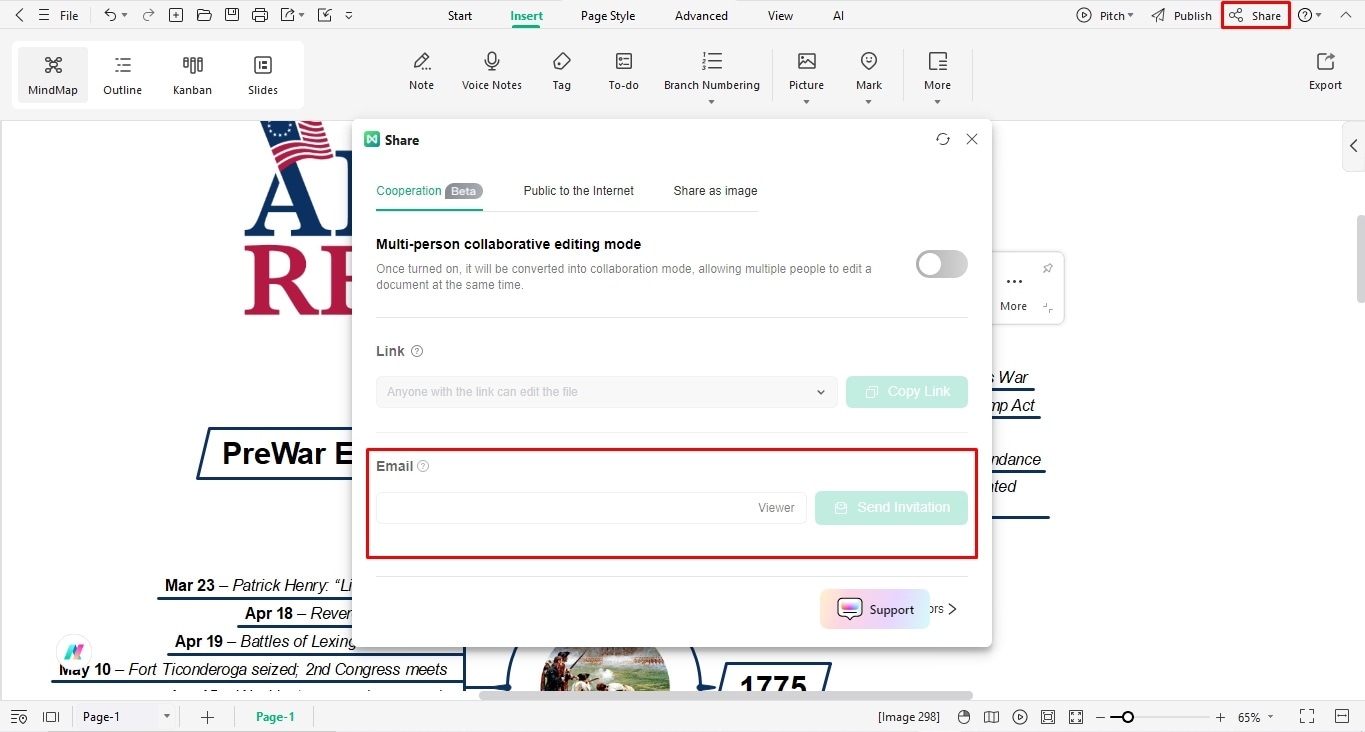The image size is (1365, 732).
Task: Insert Voice Notes
Action: [492, 72]
